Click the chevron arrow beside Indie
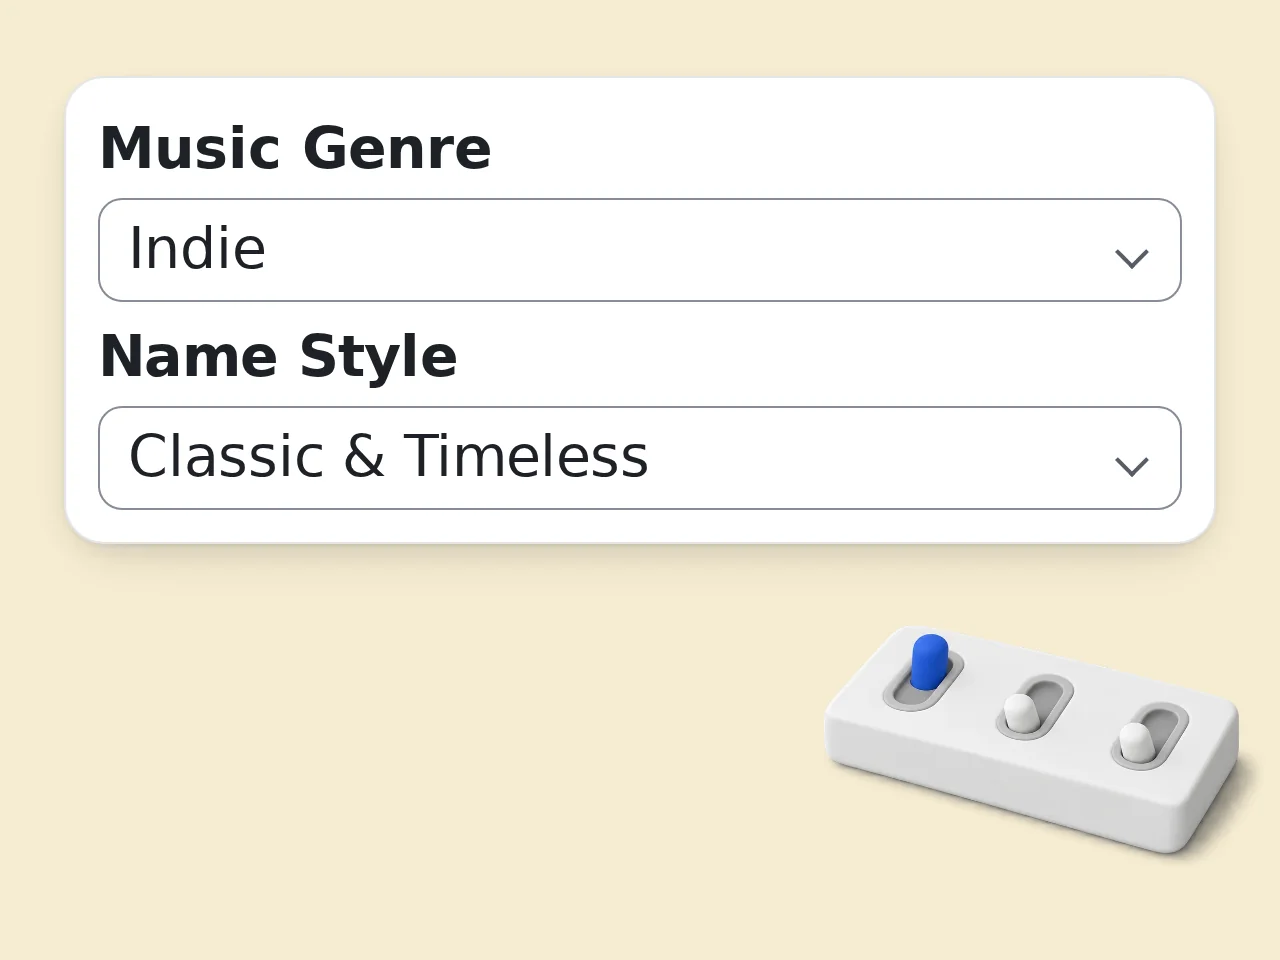 point(1131,258)
